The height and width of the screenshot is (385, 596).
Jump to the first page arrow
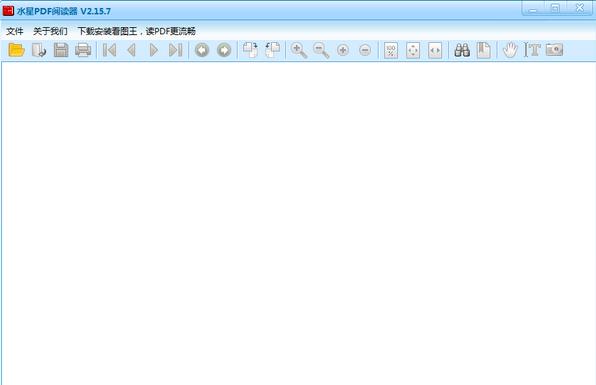[x=109, y=50]
